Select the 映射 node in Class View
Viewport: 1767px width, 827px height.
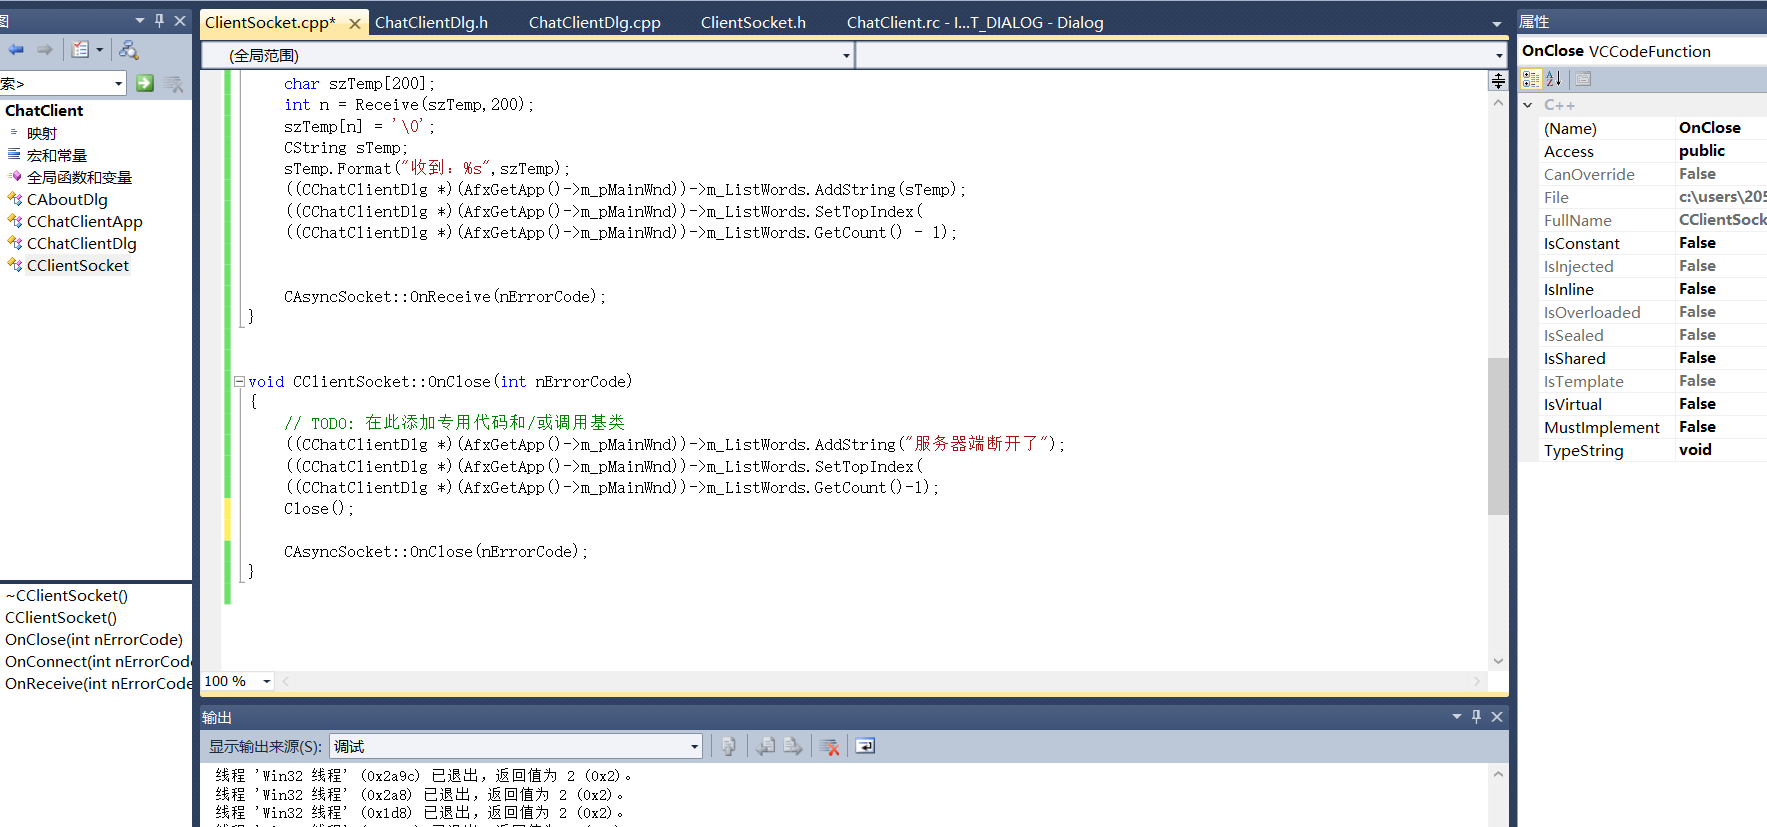pos(41,133)
